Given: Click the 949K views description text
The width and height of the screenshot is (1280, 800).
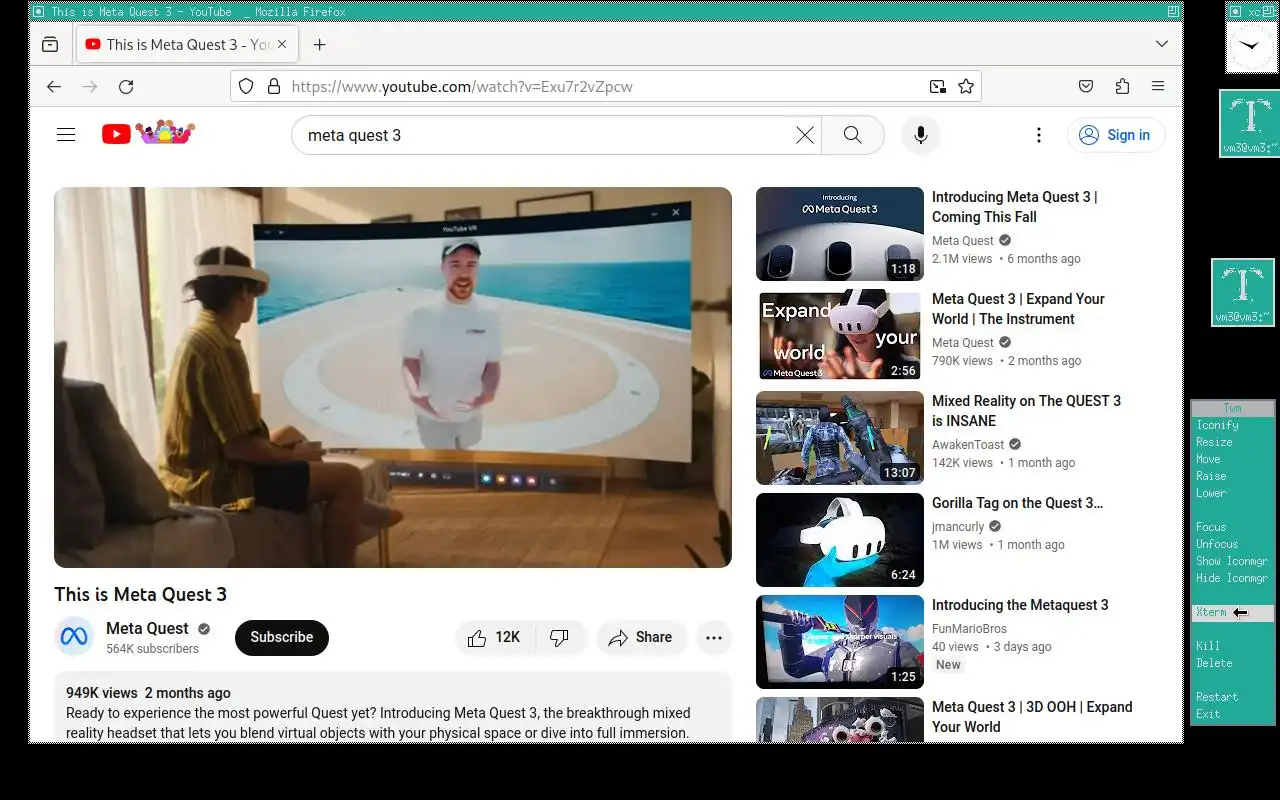Looking at the screenshot, I should 101,693.
